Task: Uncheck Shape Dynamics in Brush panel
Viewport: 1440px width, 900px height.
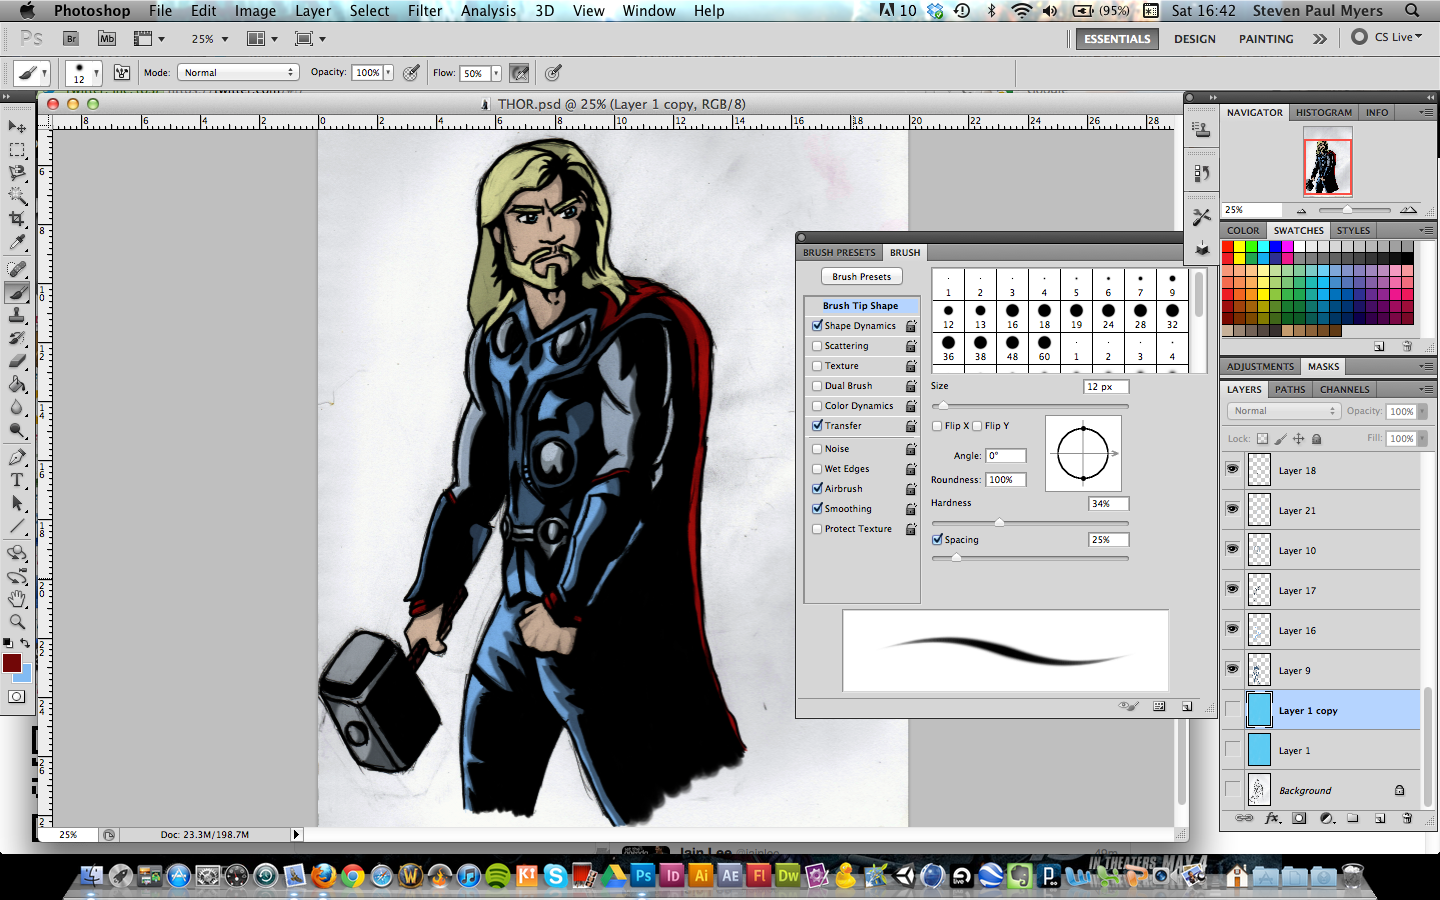Action: 817,326
